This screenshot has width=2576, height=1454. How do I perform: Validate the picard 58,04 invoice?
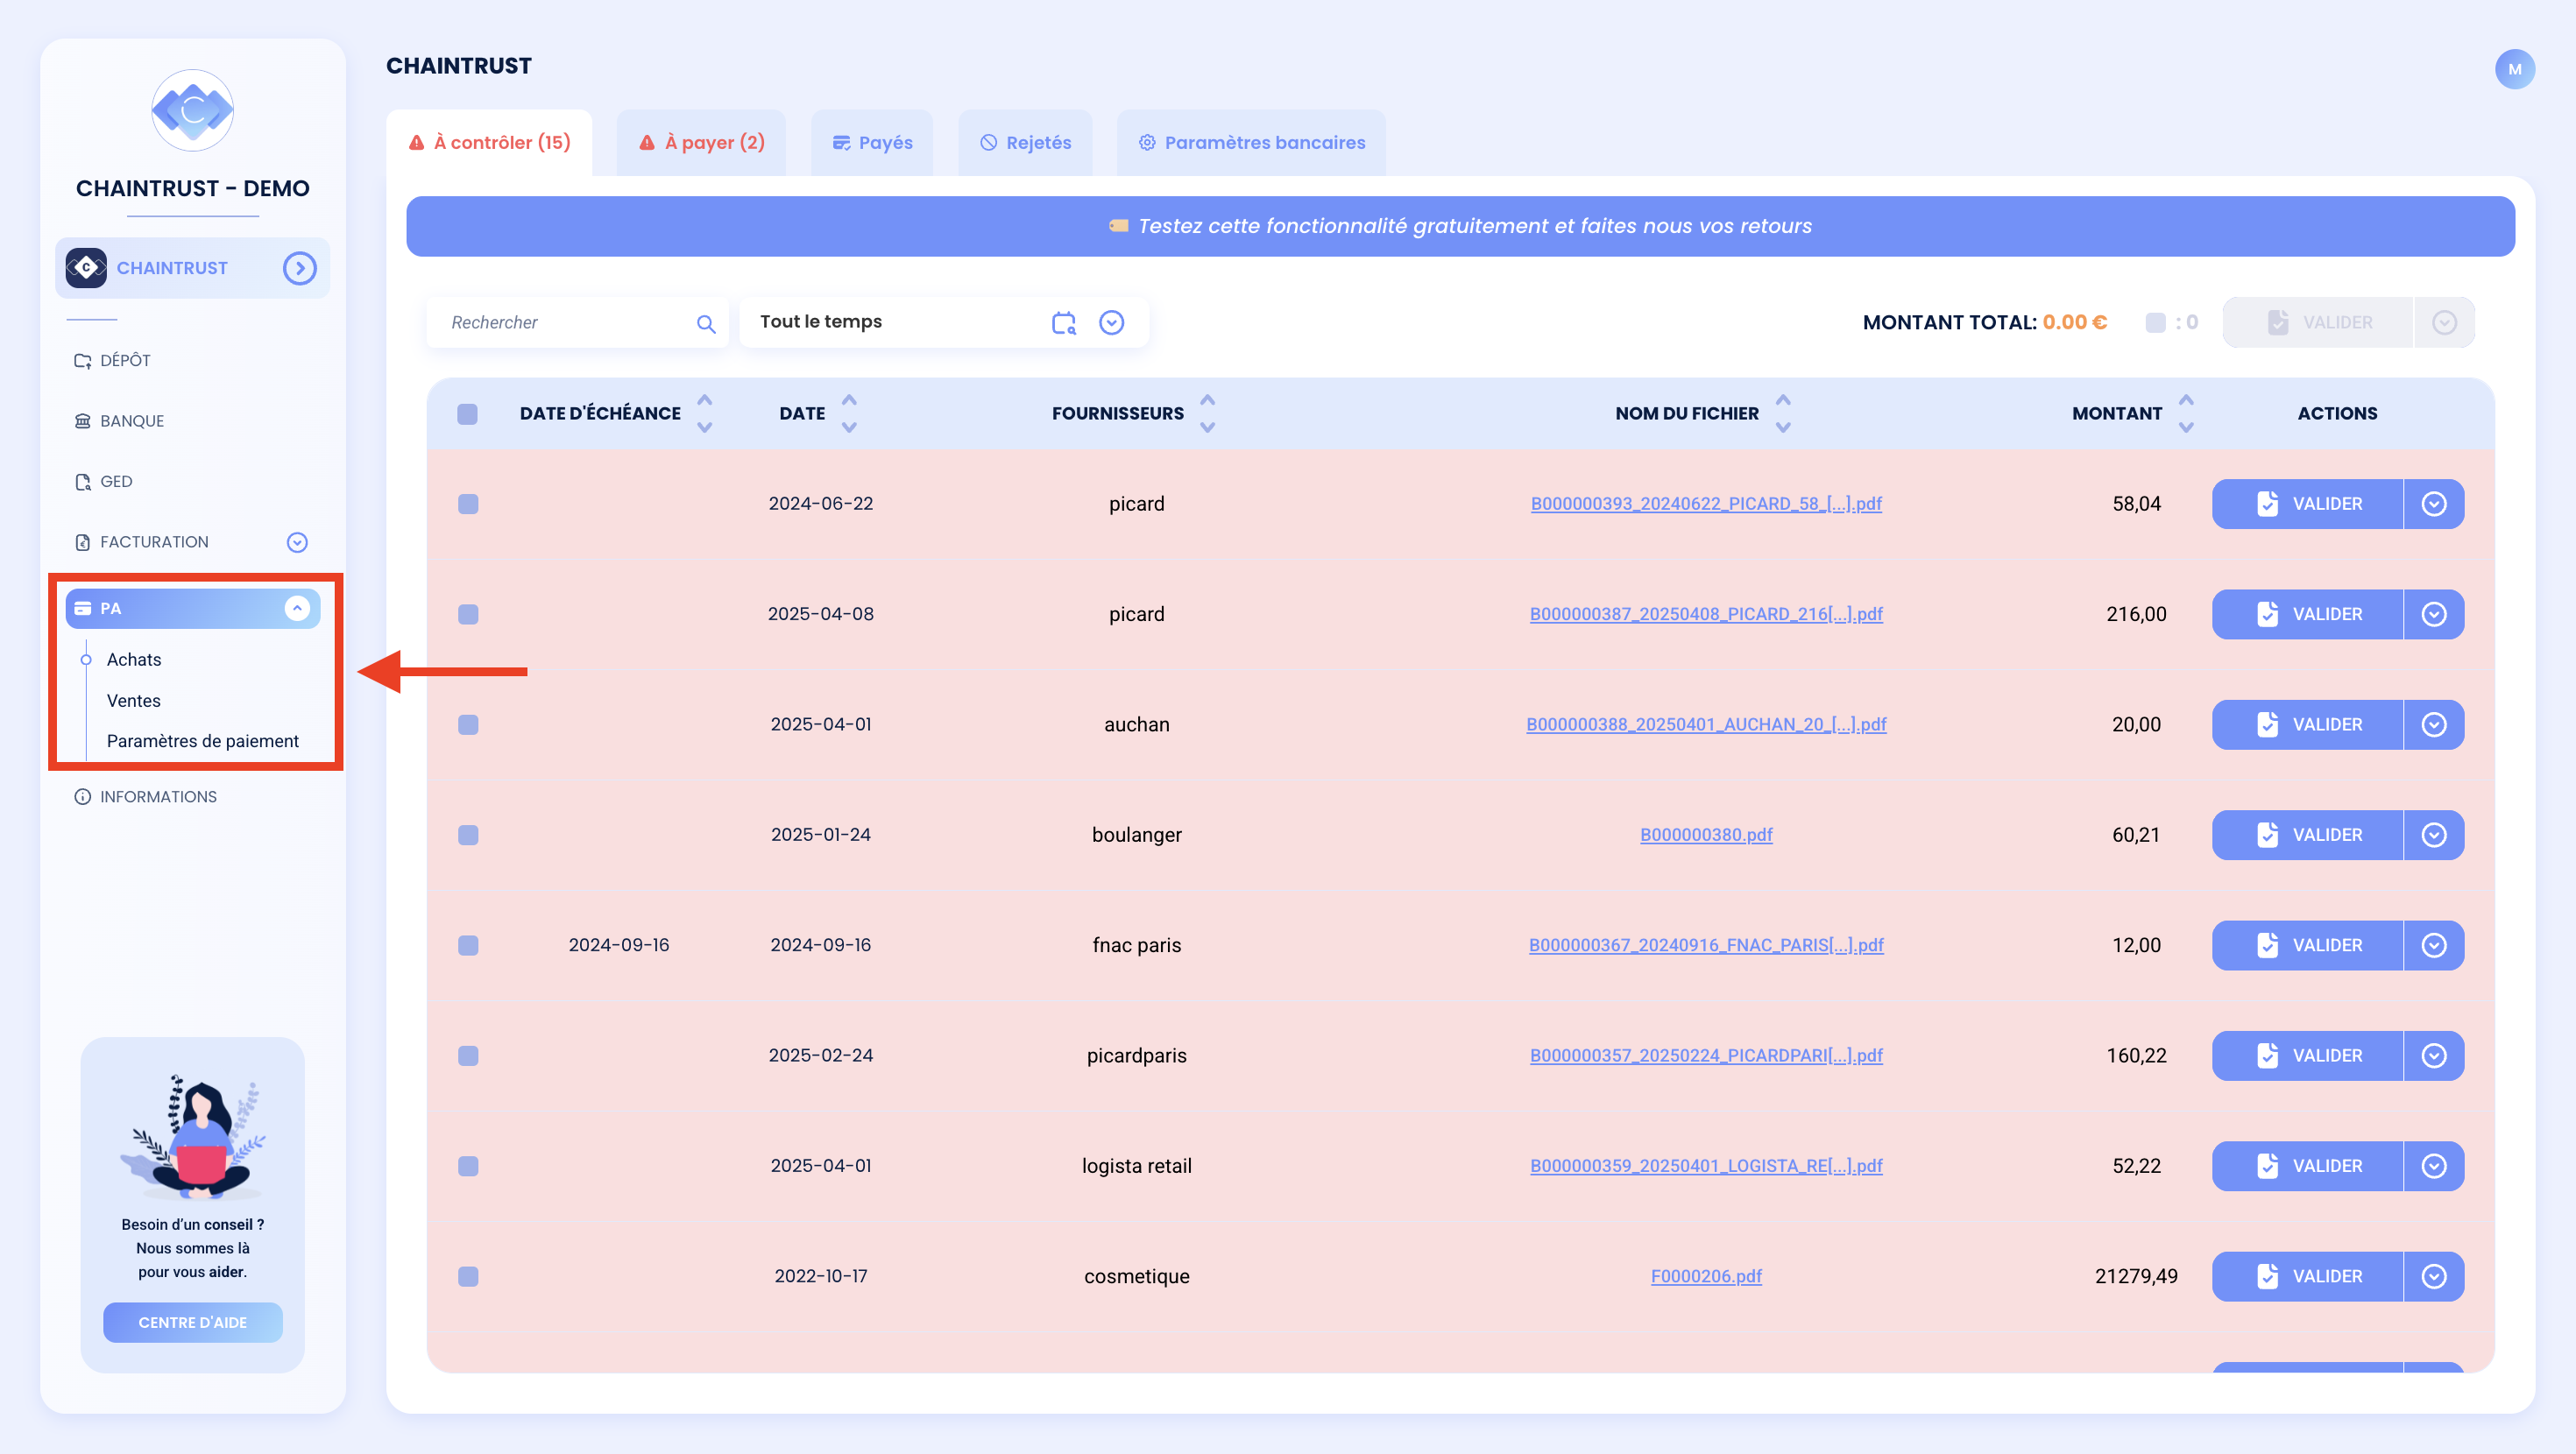(x=2308, y=504)
